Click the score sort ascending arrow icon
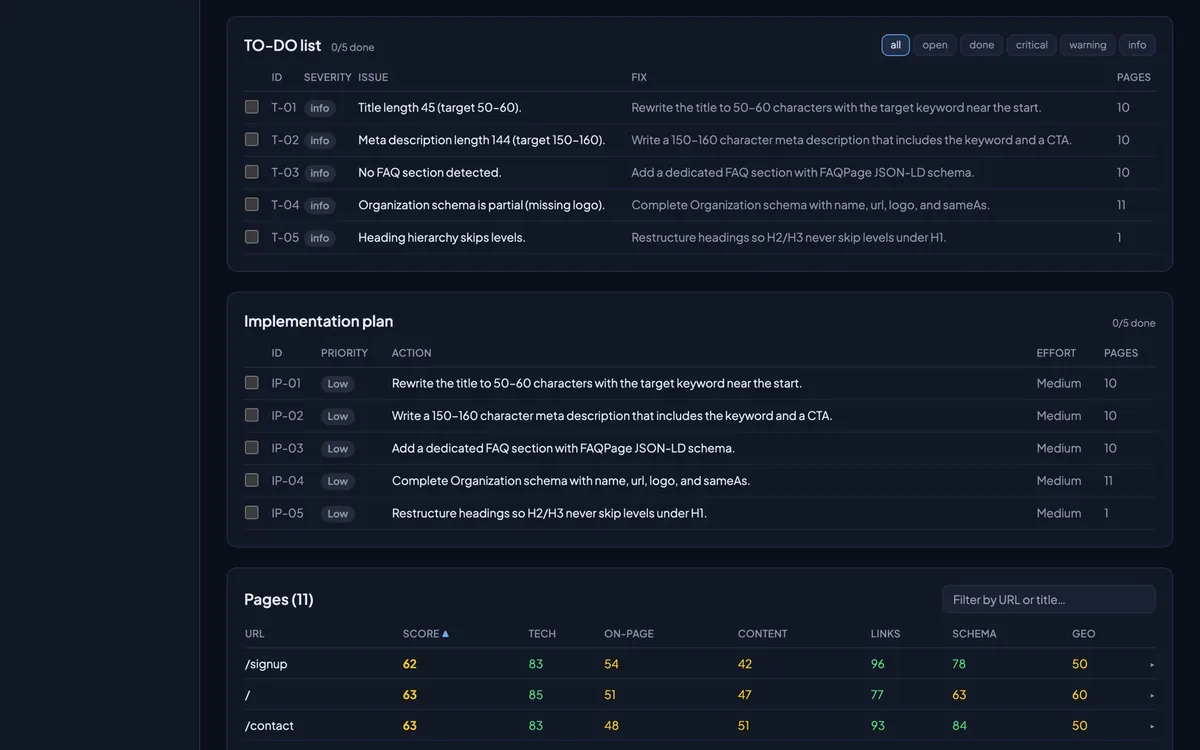Image resolution: width=1200 pixels, height=750 pixels. (x=446, y=634)
